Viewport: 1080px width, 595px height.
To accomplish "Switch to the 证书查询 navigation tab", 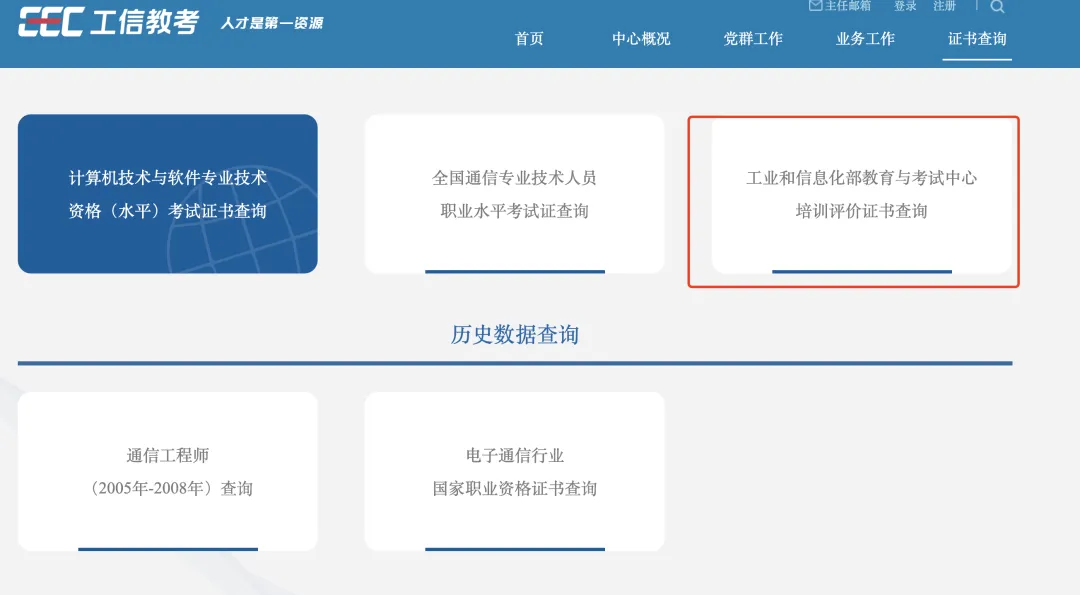I will point(976,39).
